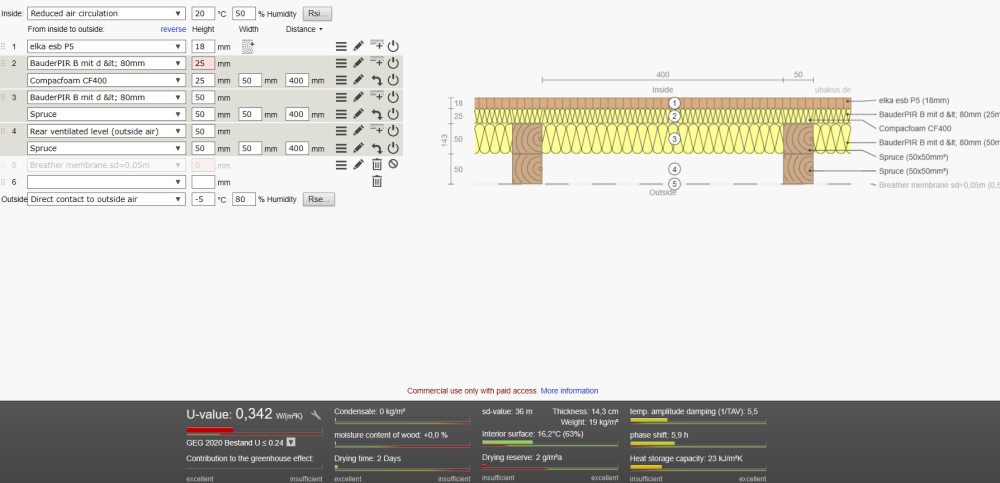1000x483 pixels.
Task: Open the options menu for the Breather membrane row
Action: (x=341, y=165)
